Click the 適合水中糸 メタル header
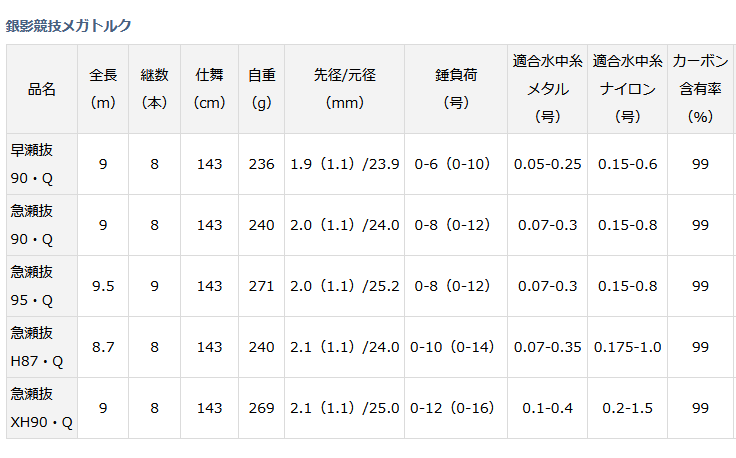736x458 pixels. tap(547, 89)
